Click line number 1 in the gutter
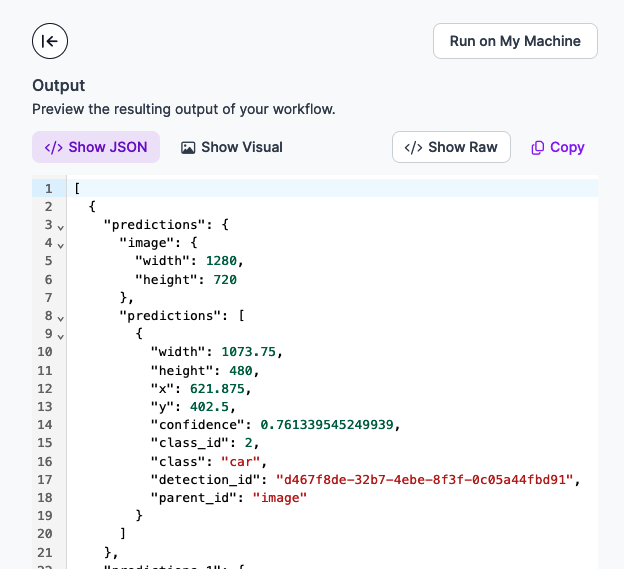 coord(47,188)
